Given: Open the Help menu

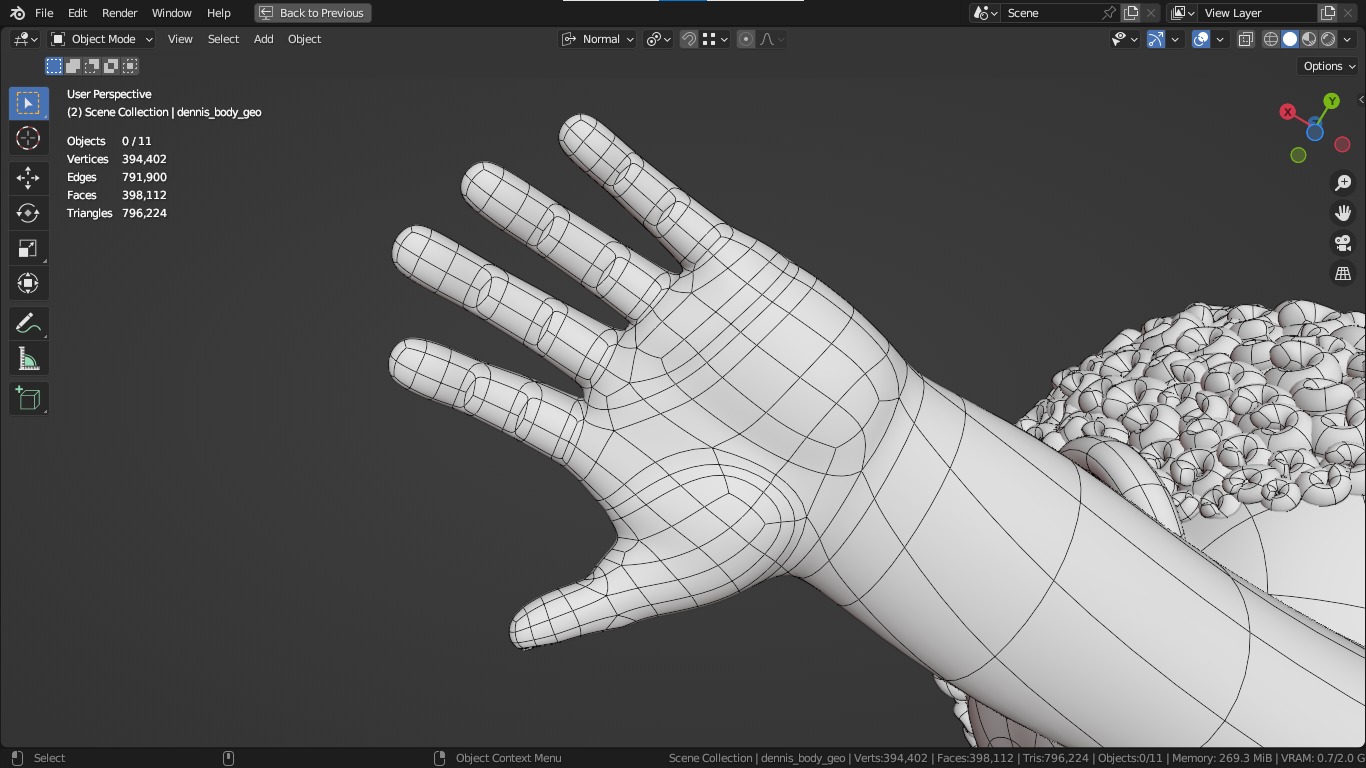Looking at the screenshot, I should click(x=218, y=13).
